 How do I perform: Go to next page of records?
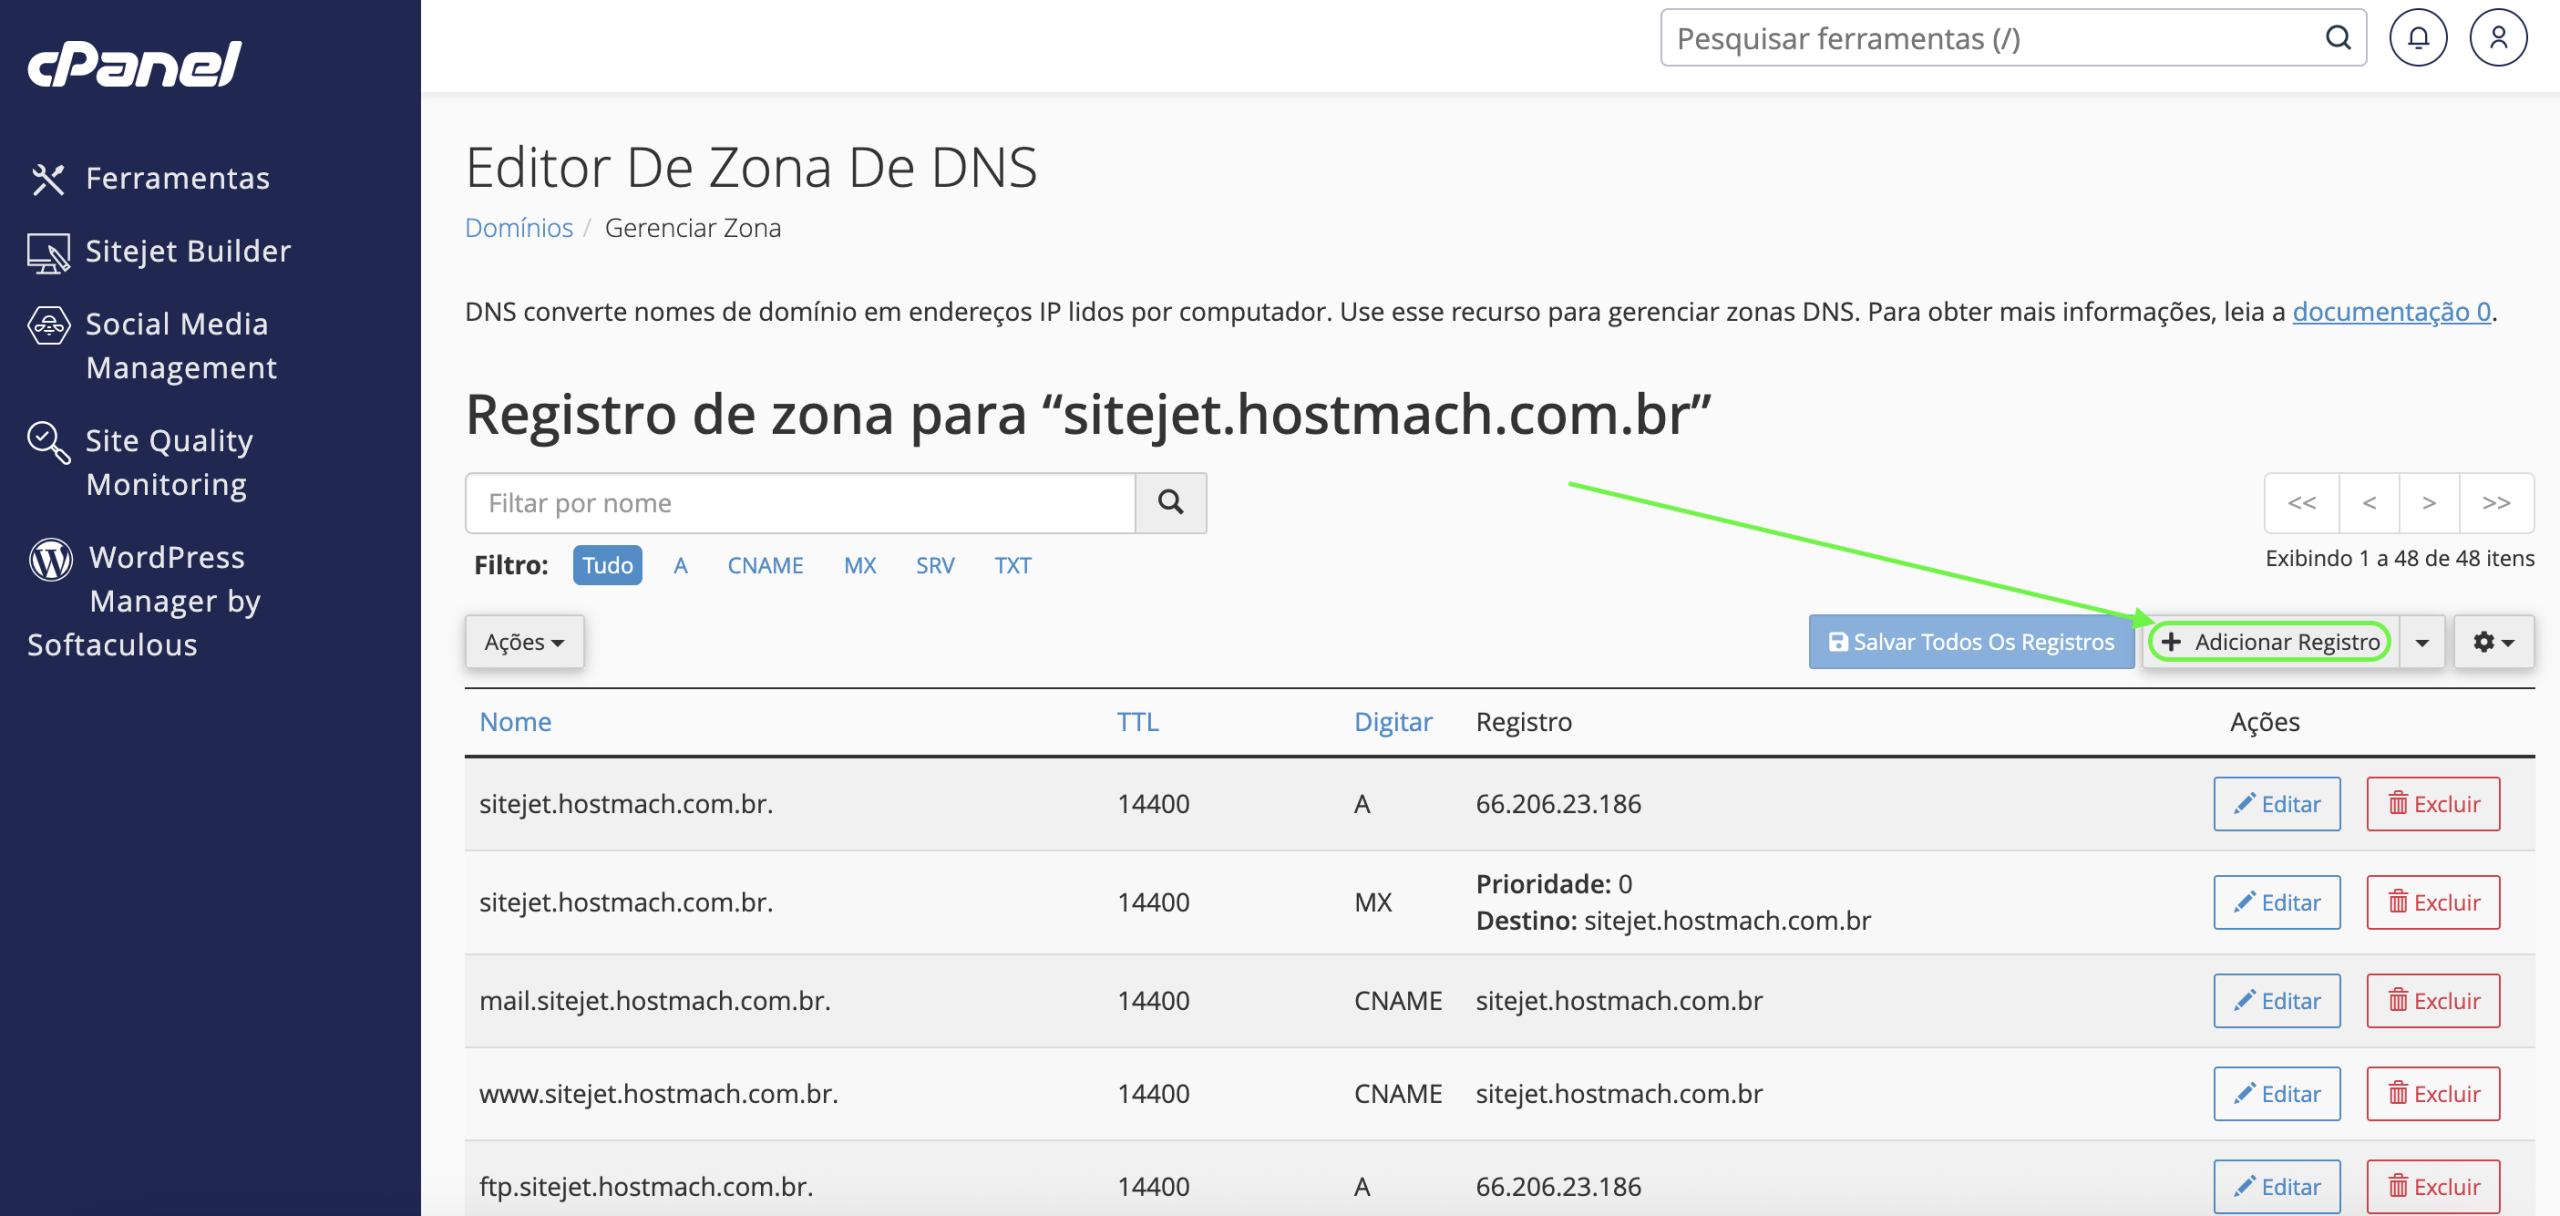pos(2429,502)
